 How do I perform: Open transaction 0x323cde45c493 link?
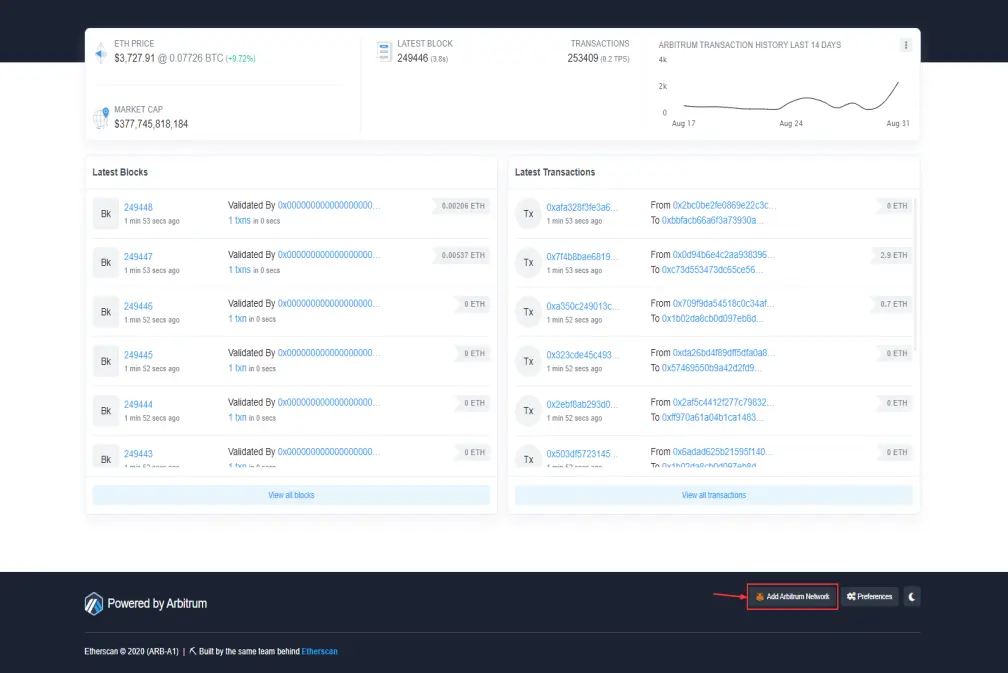click(x=582, y=355)
